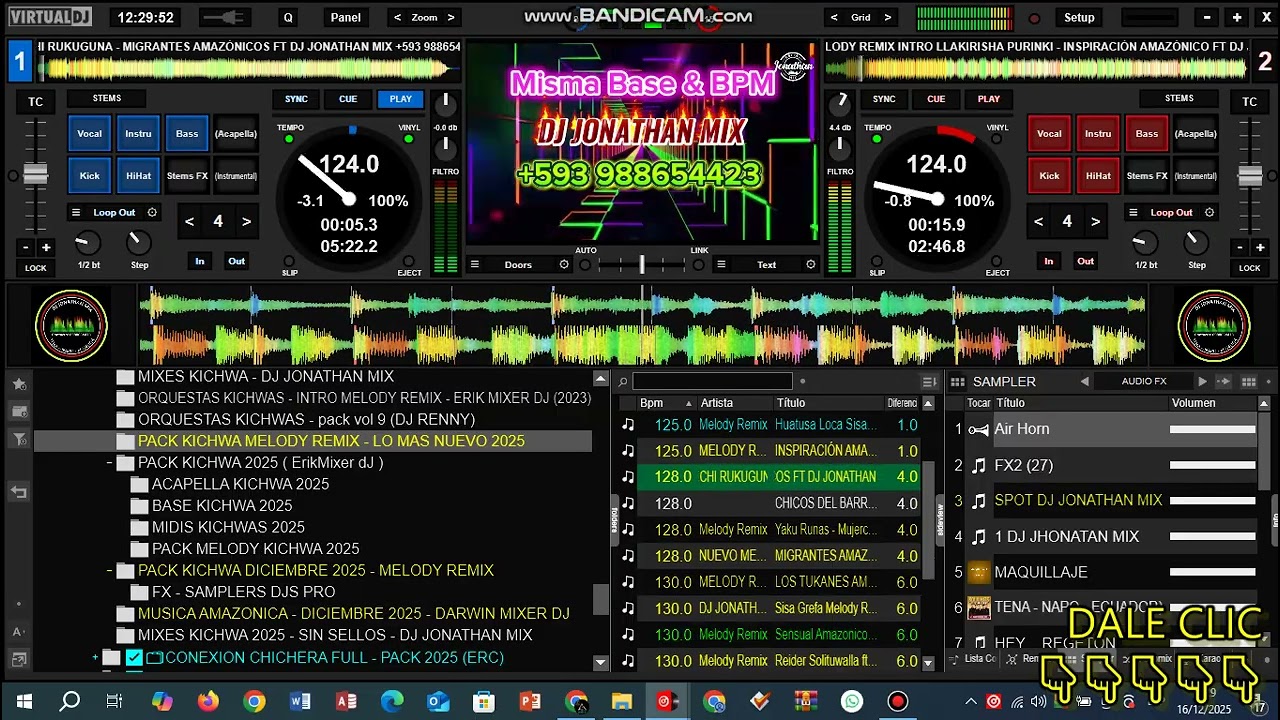Set loop In point on deck 2
The width and height of the screenshot is (1280, 720).
coord(1049,261)
